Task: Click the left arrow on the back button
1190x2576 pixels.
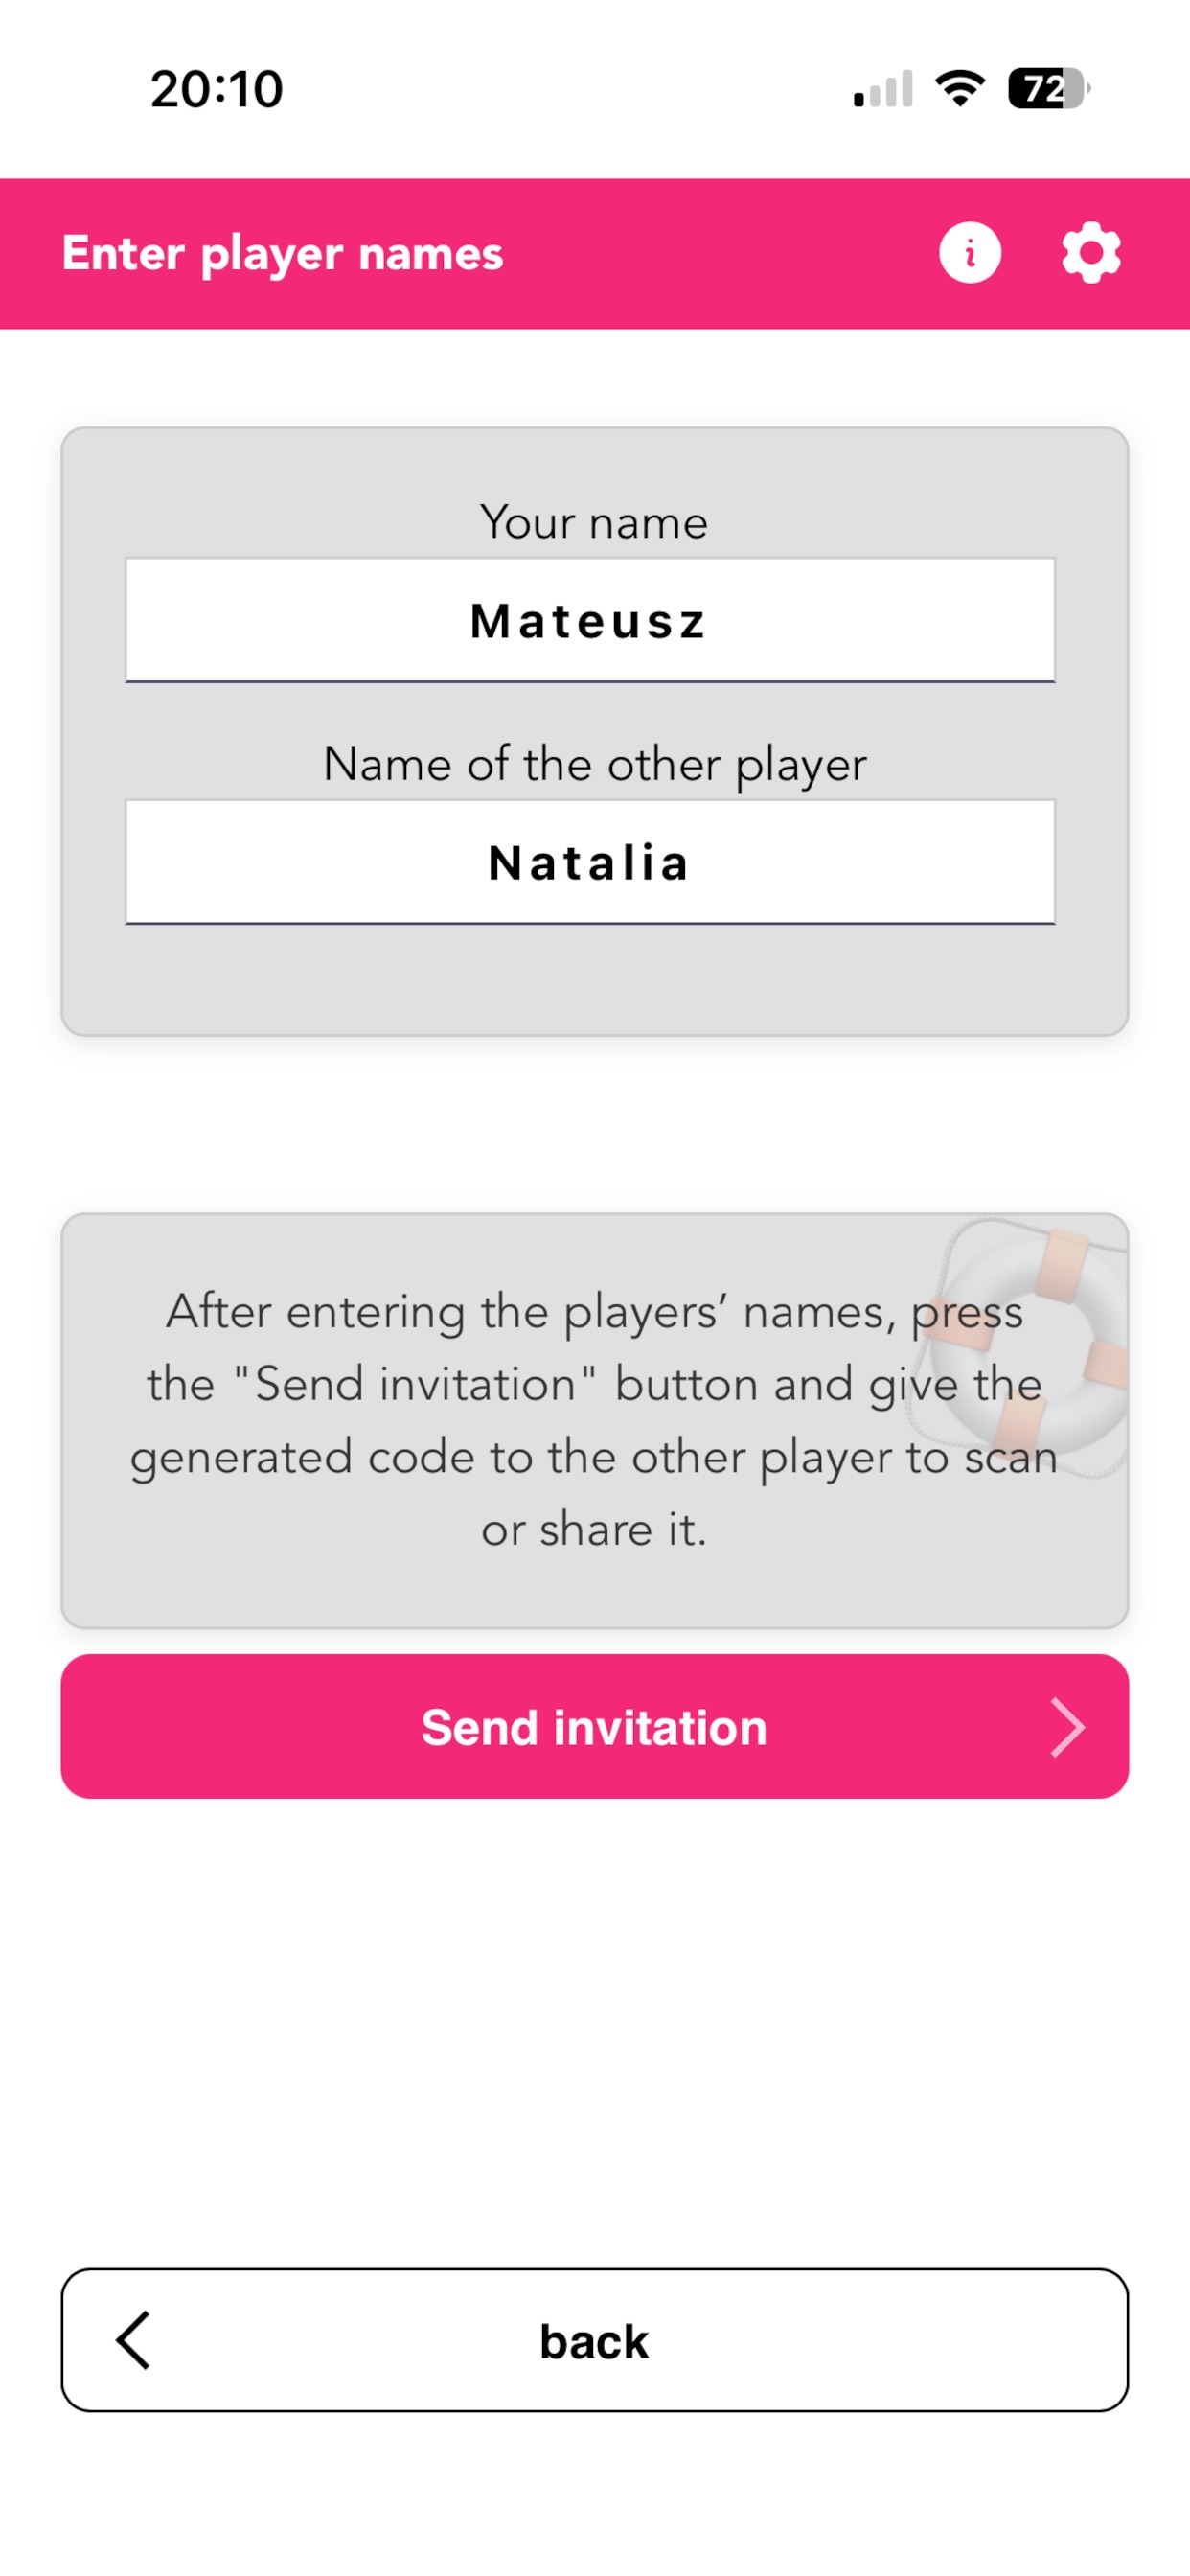Action: click(134, 2340)
